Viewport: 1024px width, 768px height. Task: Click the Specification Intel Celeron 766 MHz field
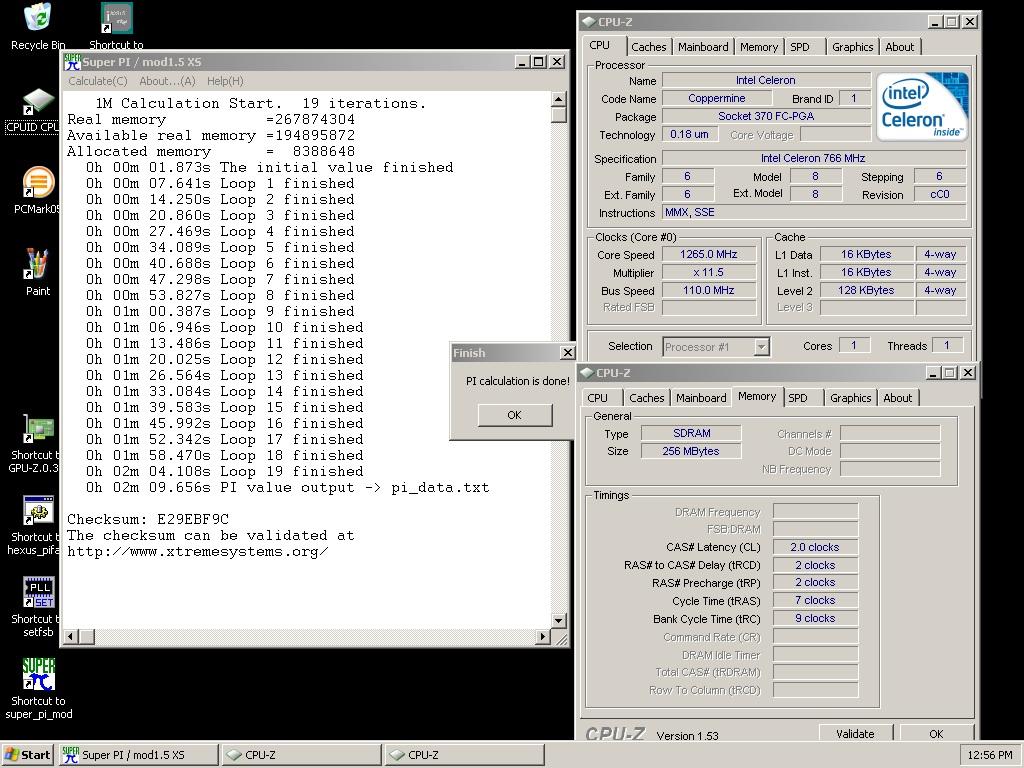point(813,158)
